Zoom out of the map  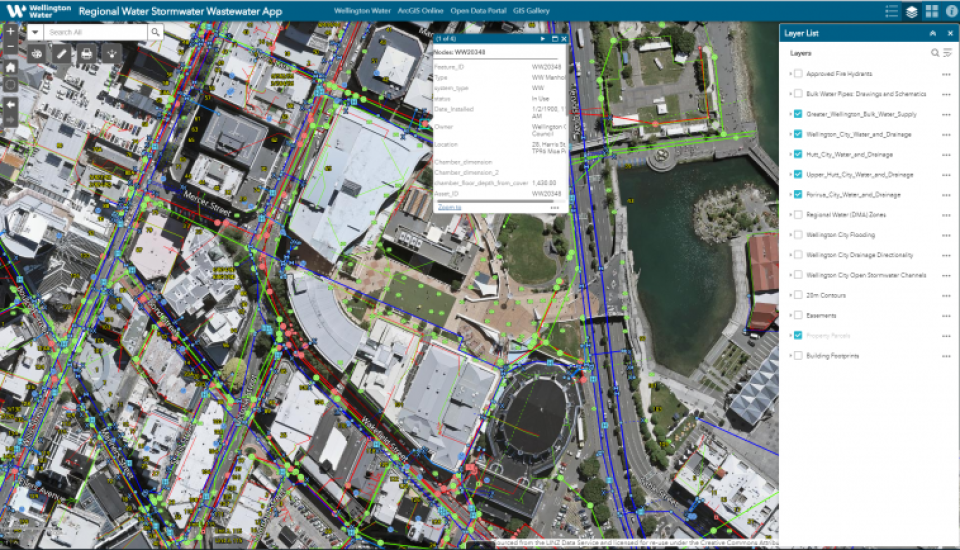[x=10, y=47]
